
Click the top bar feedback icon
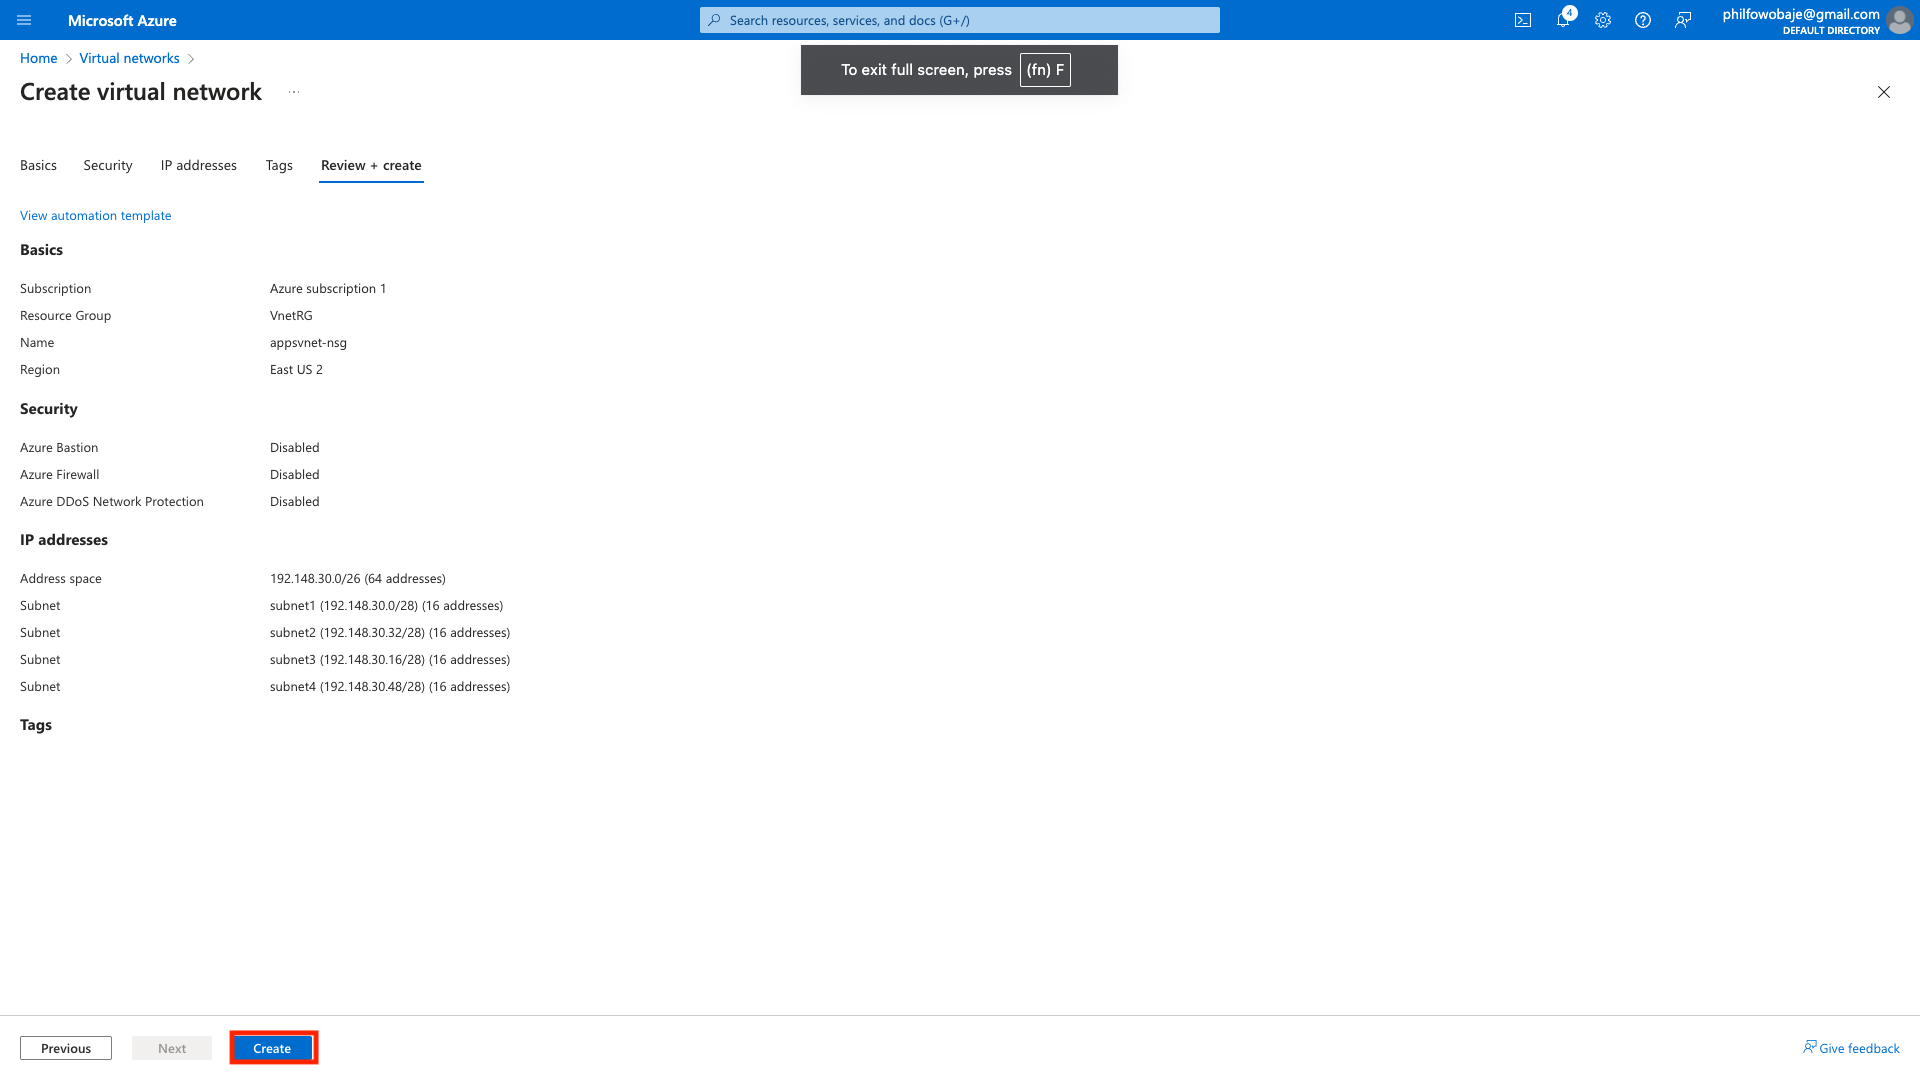tap(1683, 20)
